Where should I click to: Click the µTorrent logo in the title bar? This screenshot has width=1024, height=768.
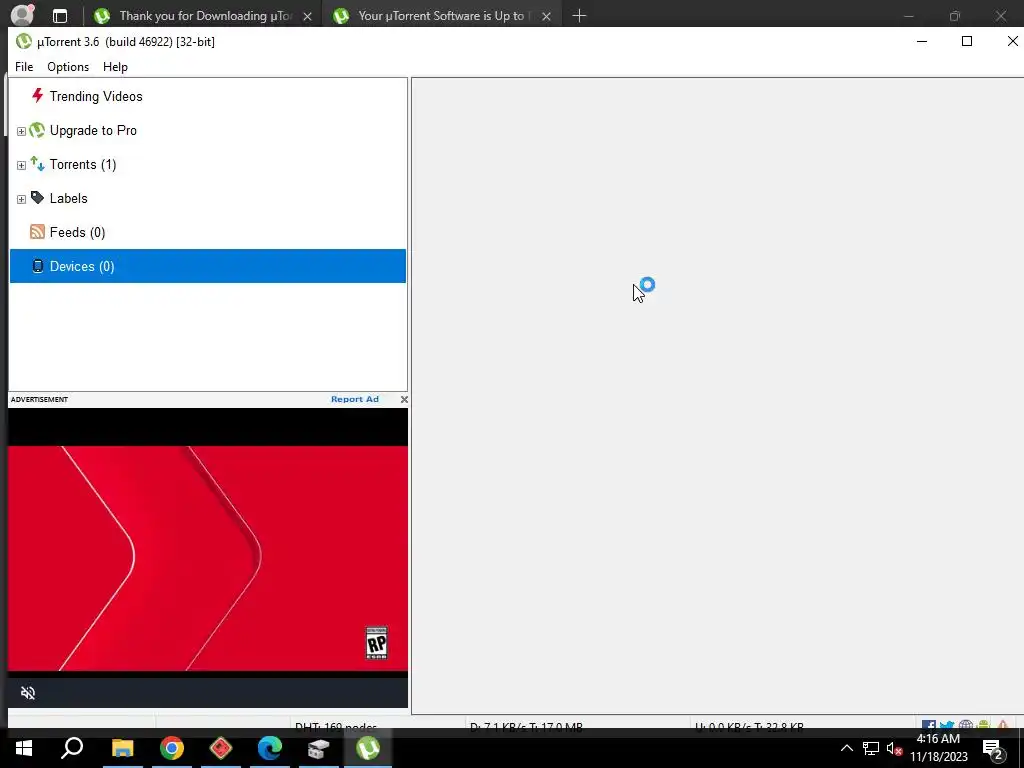[24, 41]
